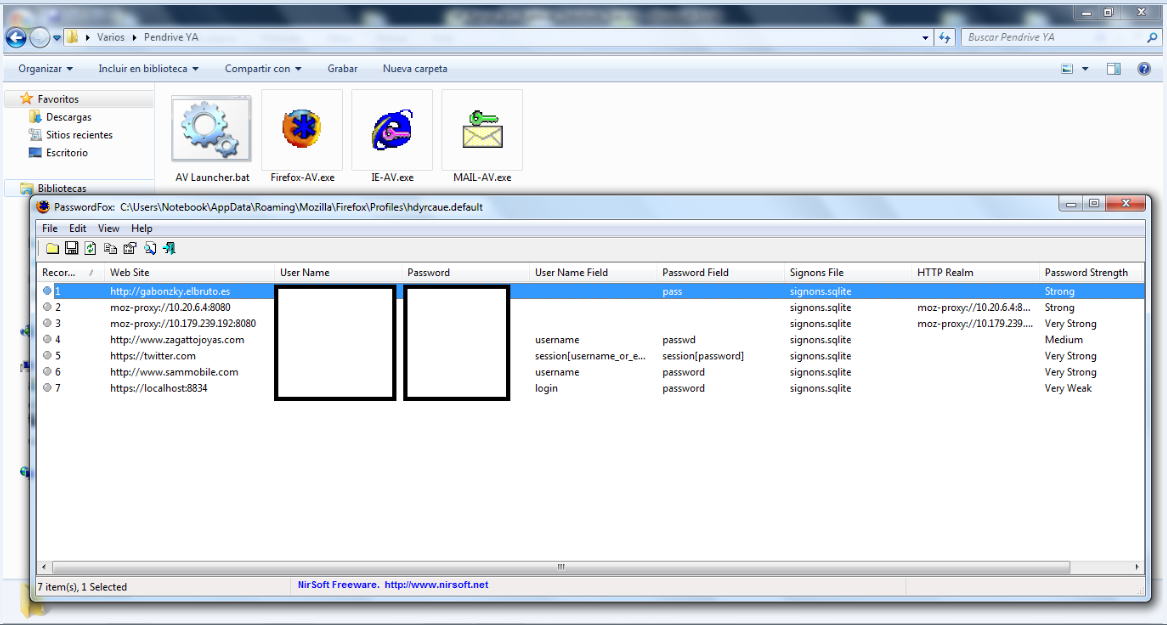Open Sitios recientes in navigation pane
Image resolution: width=1167 pixels, height=625 pixels.
pos(79,135)
